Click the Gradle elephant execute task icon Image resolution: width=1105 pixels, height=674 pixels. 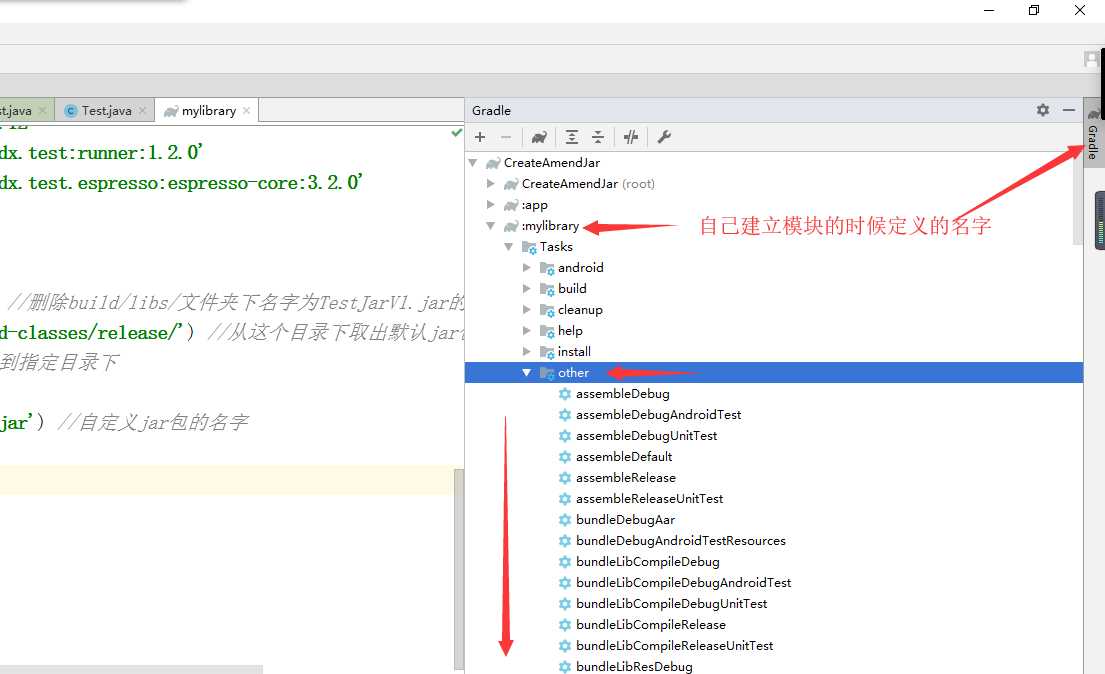pos(539,137)
